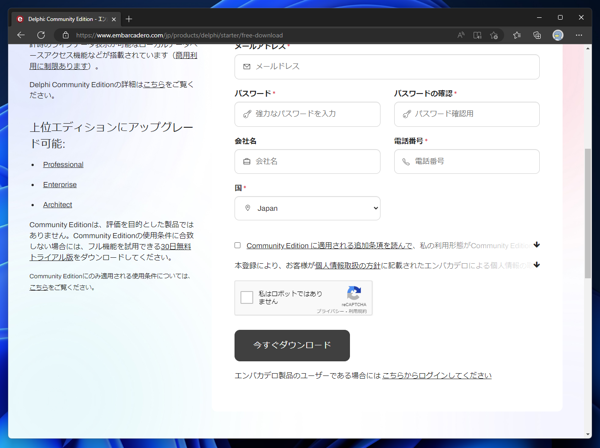Open the こちら link for usage conditions
The width and height of the screenshot is (600, 448).
click(39, 287)
